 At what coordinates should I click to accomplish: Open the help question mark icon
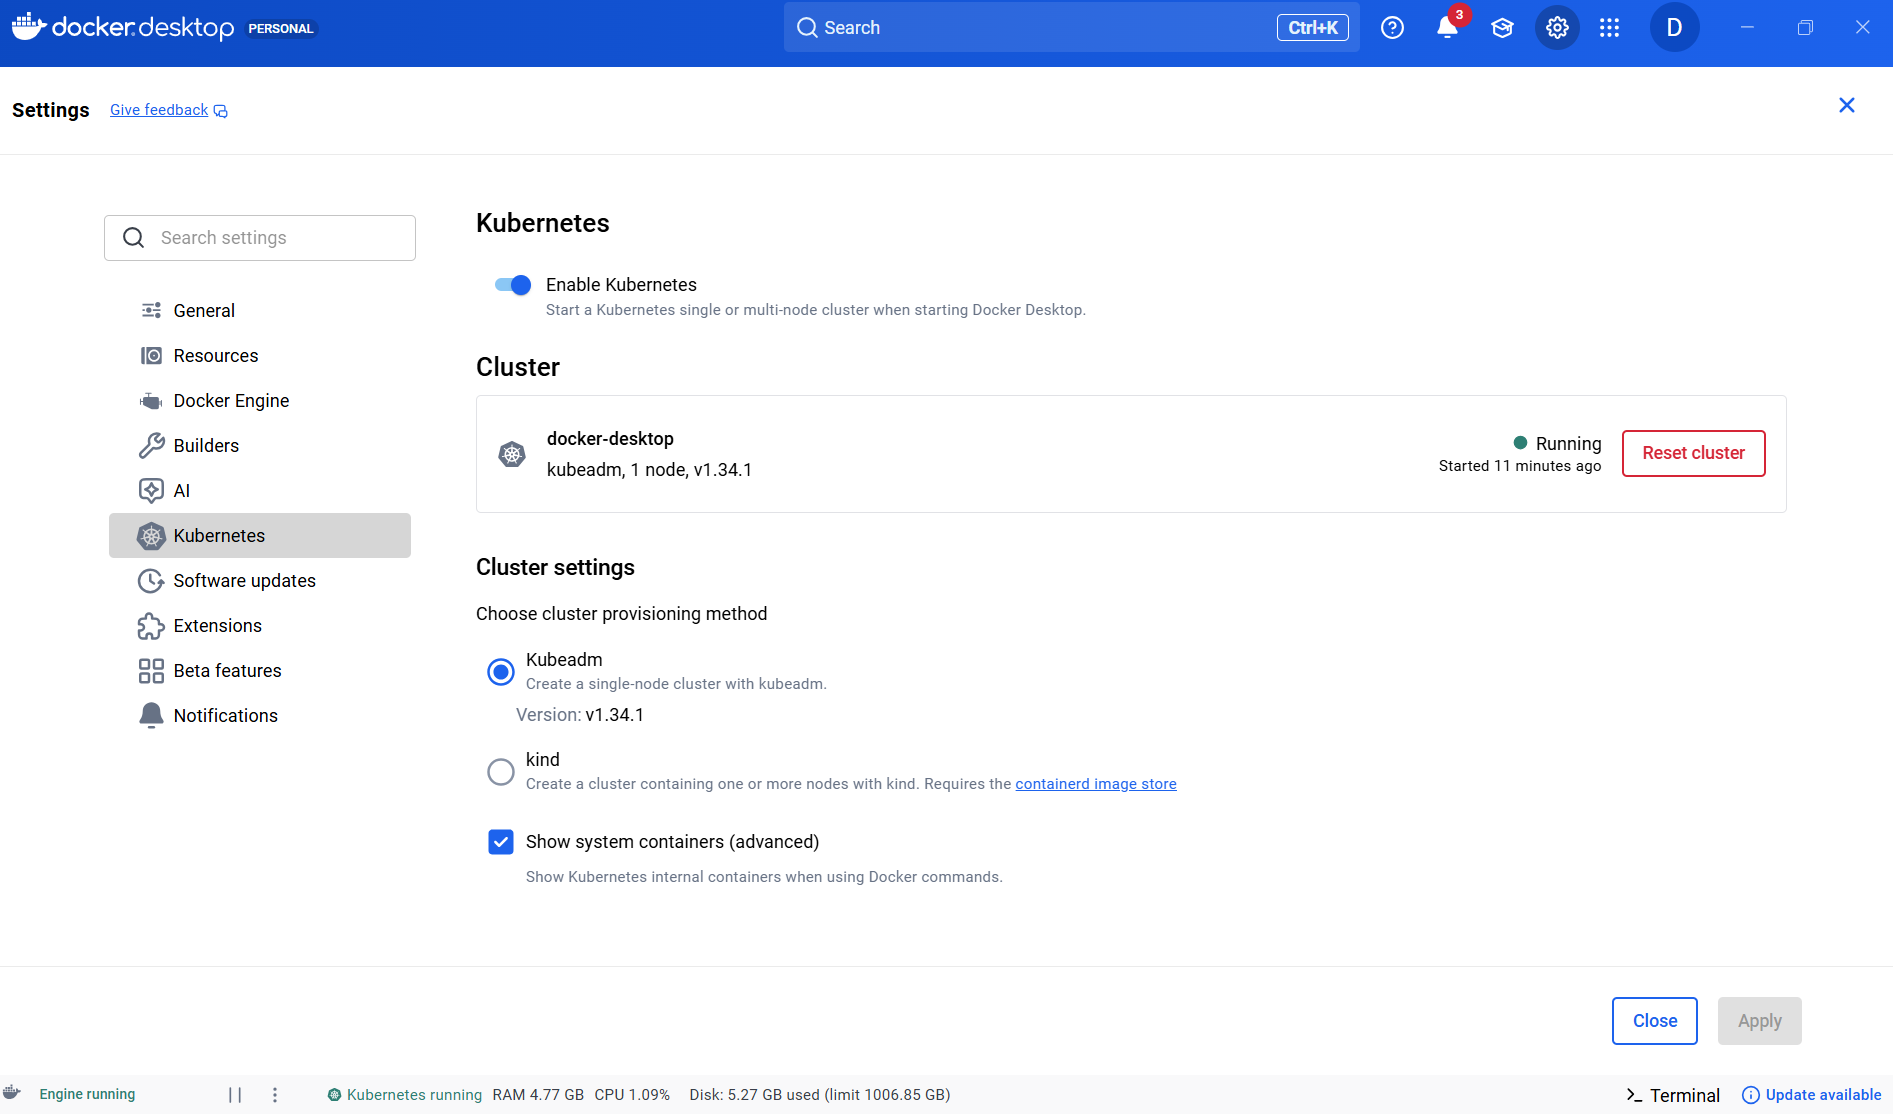click(x=1392, y=28)
